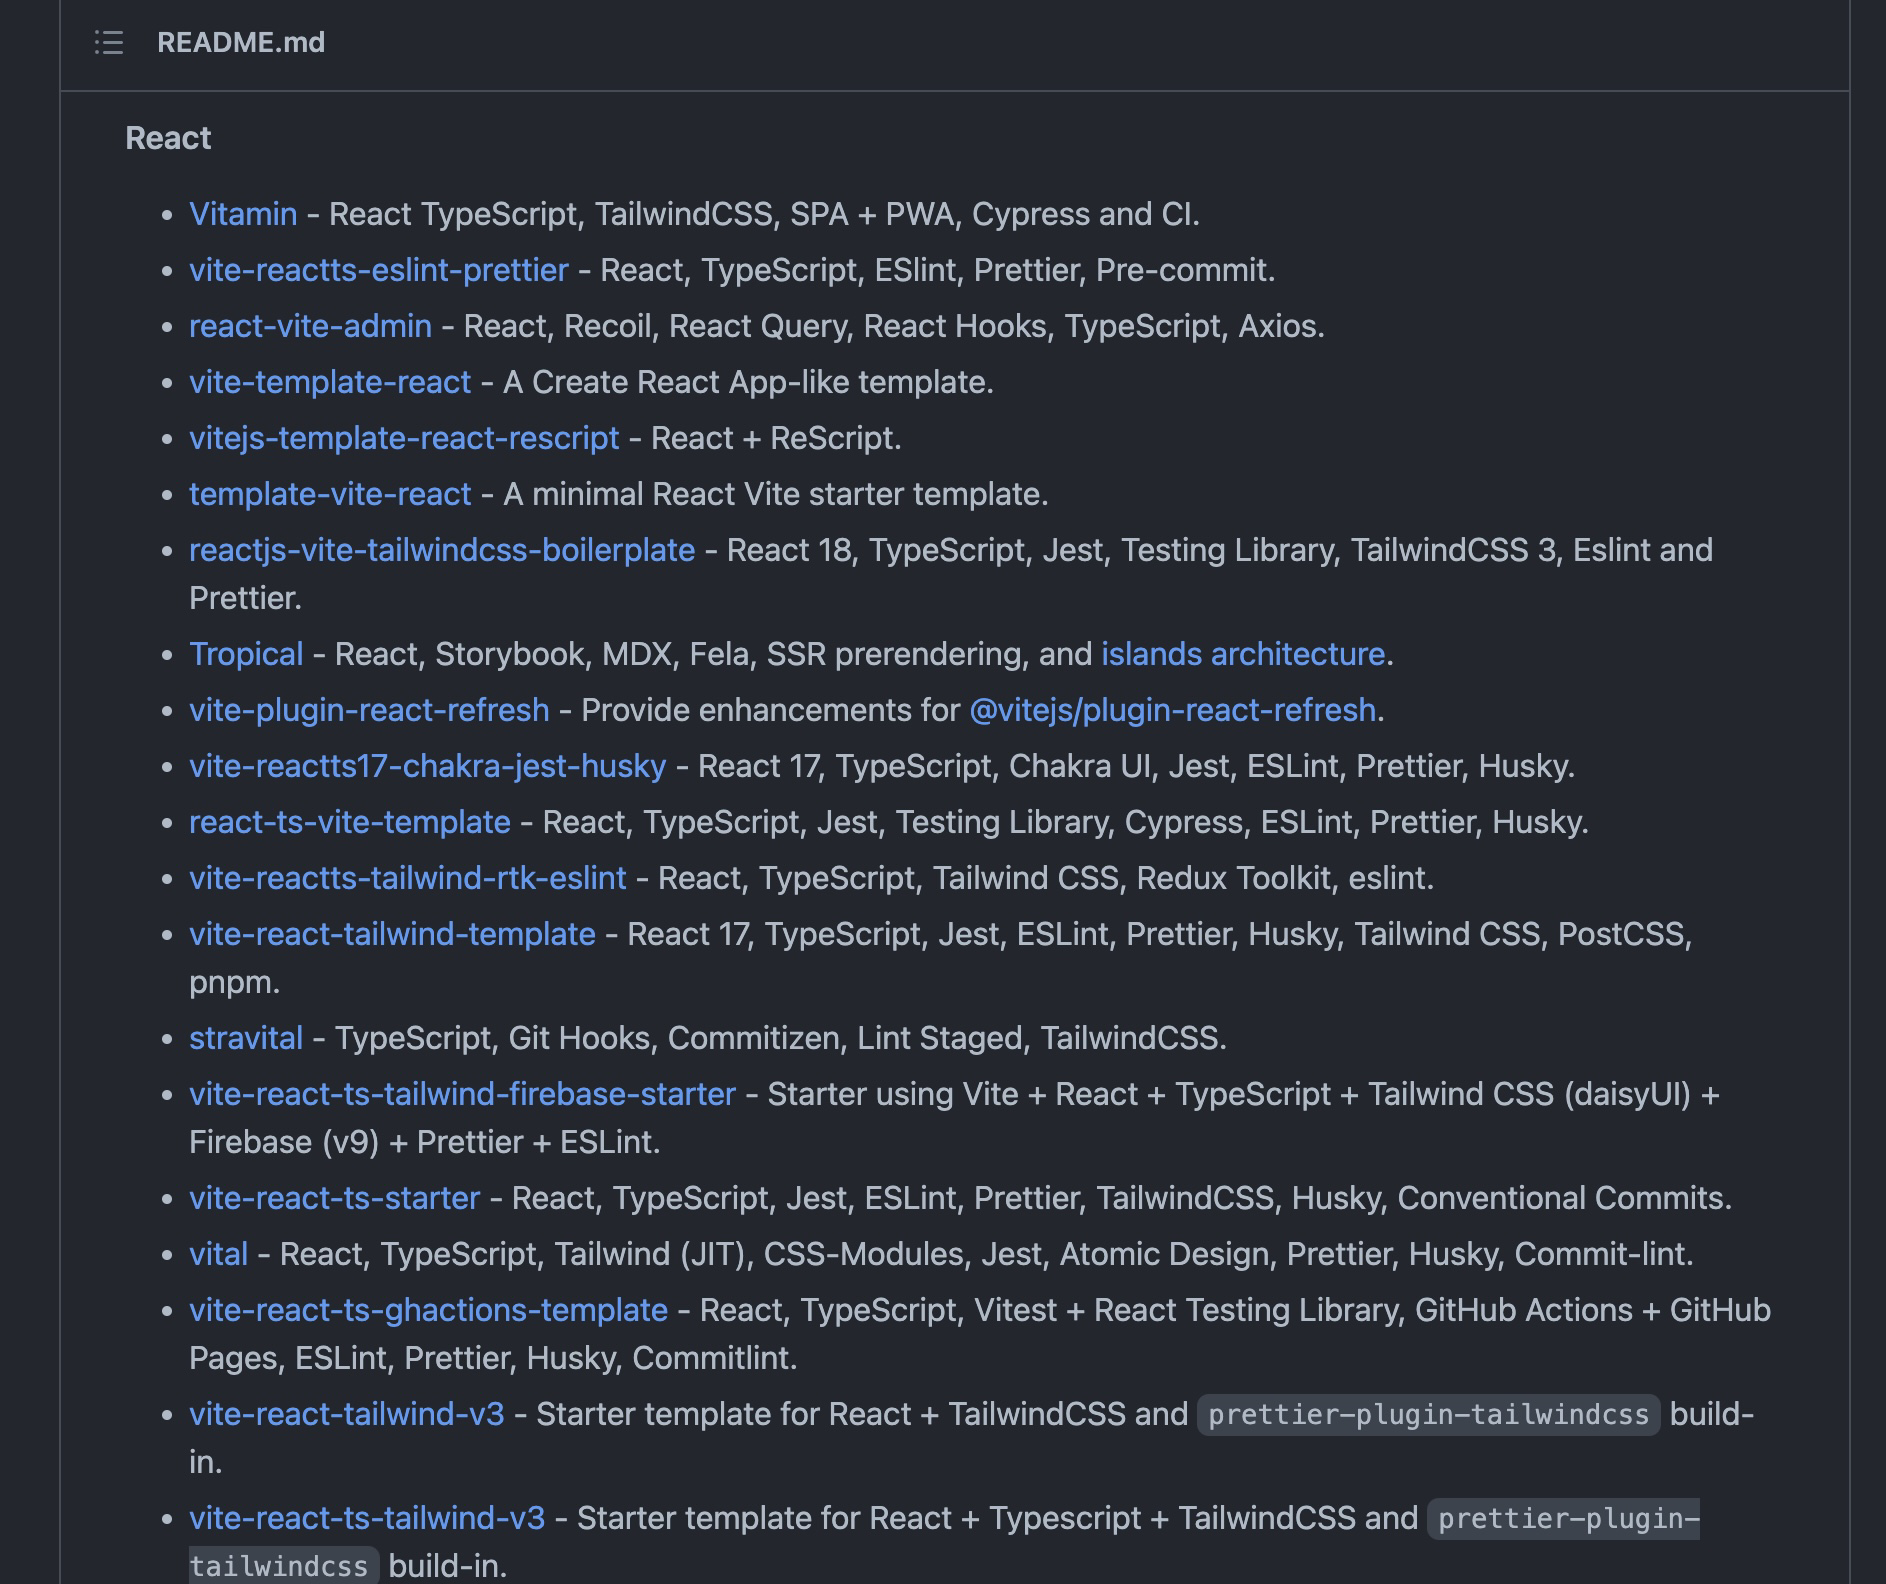This screenshot has height=1584, width=1886.
Task: Click text 'Pages, ESLint, Prettier, Husky, Commitlint.'
Action: [x=493, y=1358]
